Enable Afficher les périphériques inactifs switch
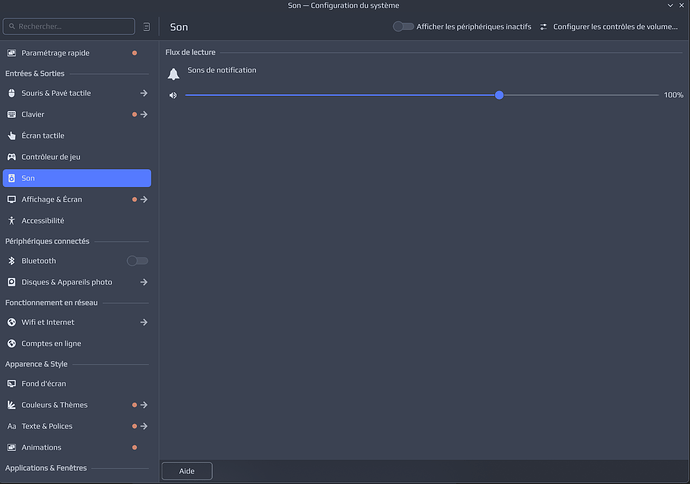 (403, 26)
